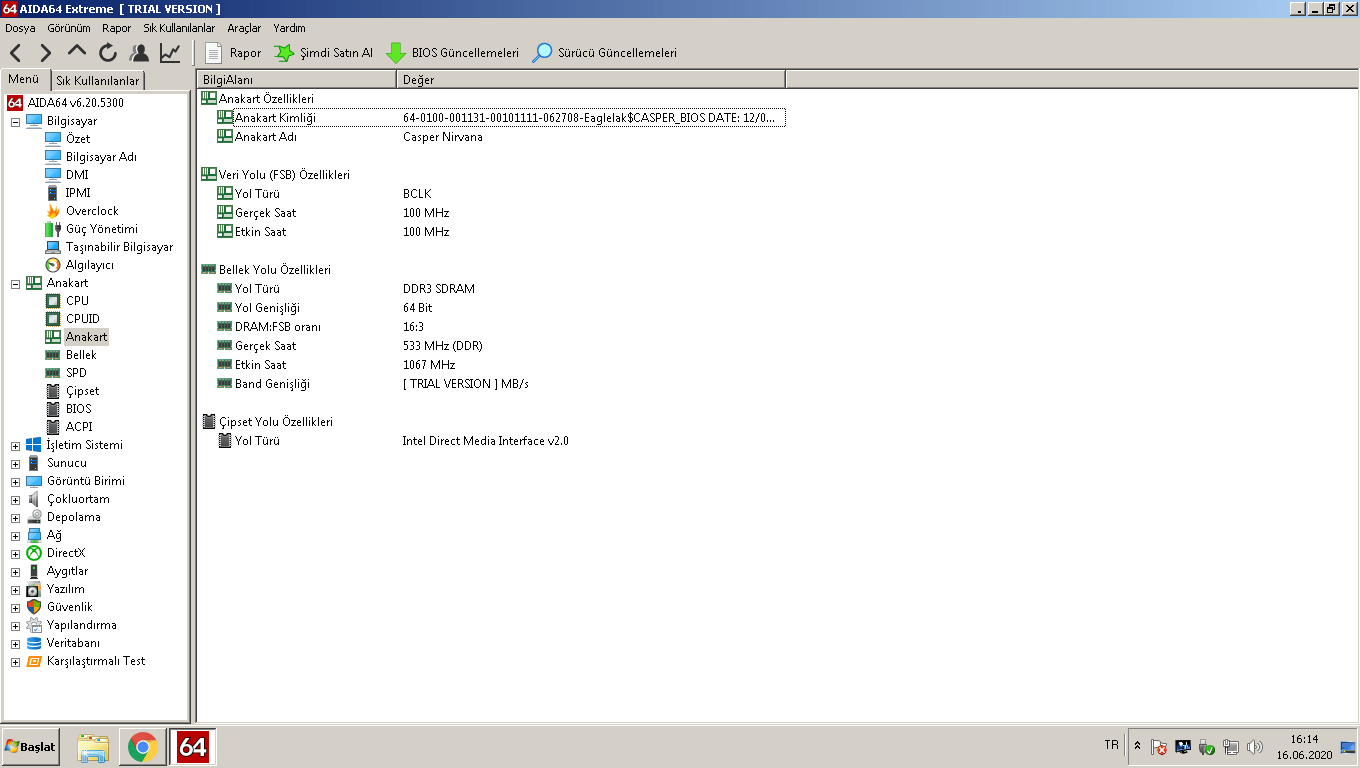Click the Güvenlik shield icon
The height and width of the screenshot is (768, 1360).
tap(34, 607)
